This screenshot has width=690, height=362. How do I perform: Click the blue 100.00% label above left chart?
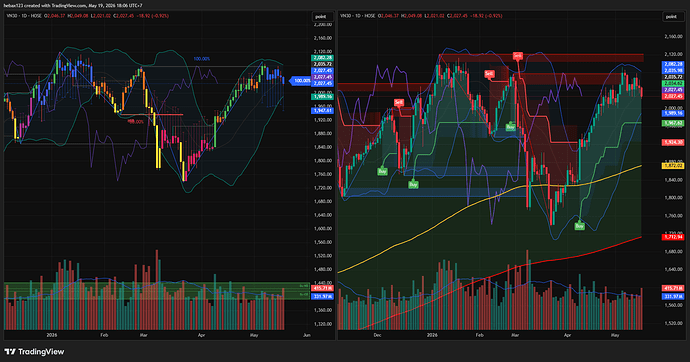(202, 59)
